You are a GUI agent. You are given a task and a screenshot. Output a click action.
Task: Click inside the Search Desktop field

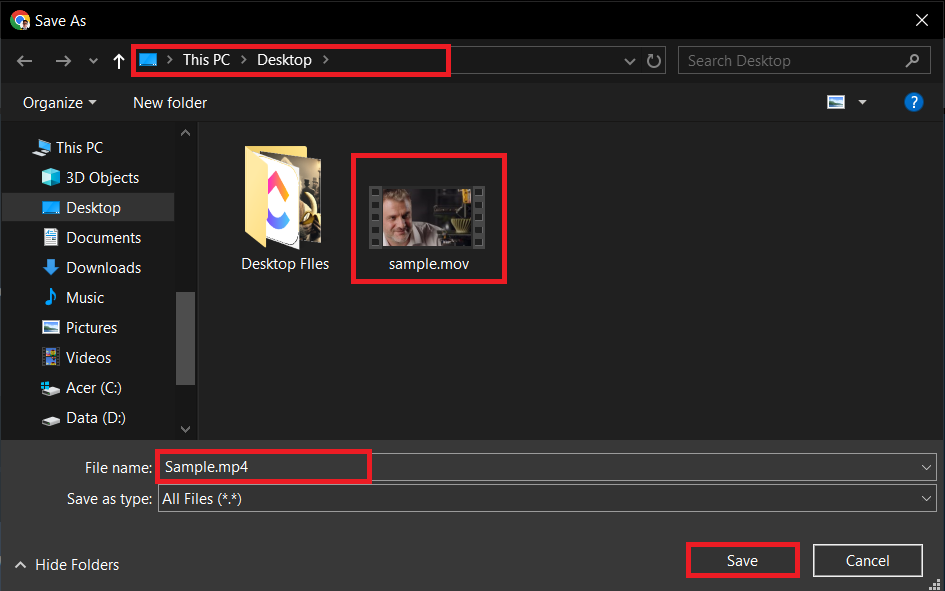click(x=790, y=60)
